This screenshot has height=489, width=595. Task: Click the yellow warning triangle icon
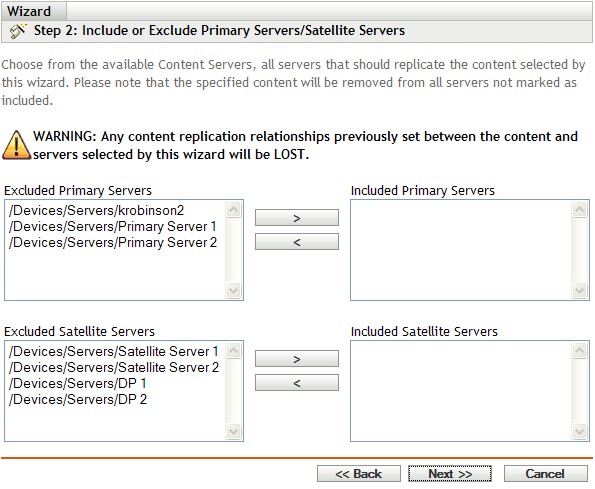tap(16, 146)
